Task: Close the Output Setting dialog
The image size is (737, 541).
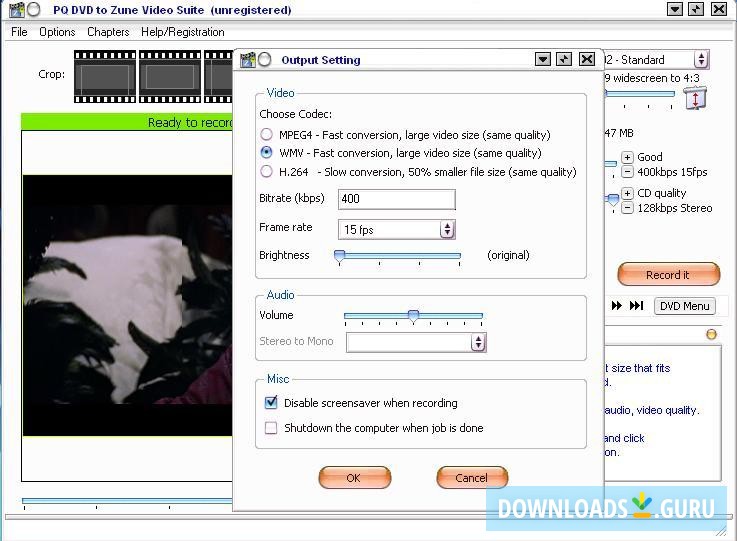Action: [587, 59]
